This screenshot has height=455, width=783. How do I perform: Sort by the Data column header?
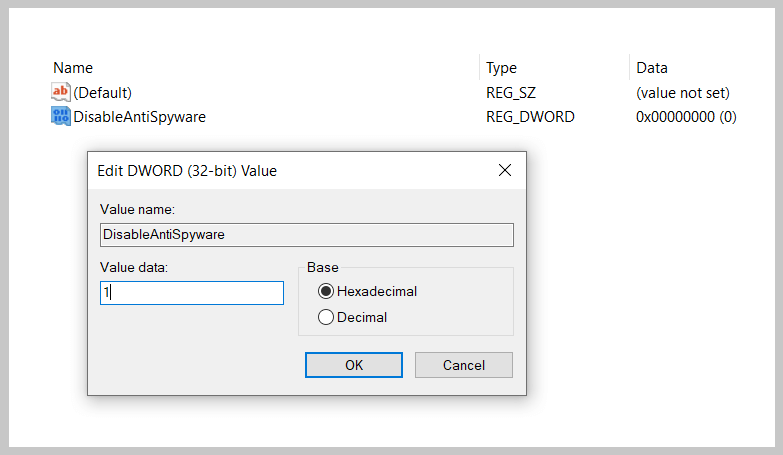coord(652,67)
